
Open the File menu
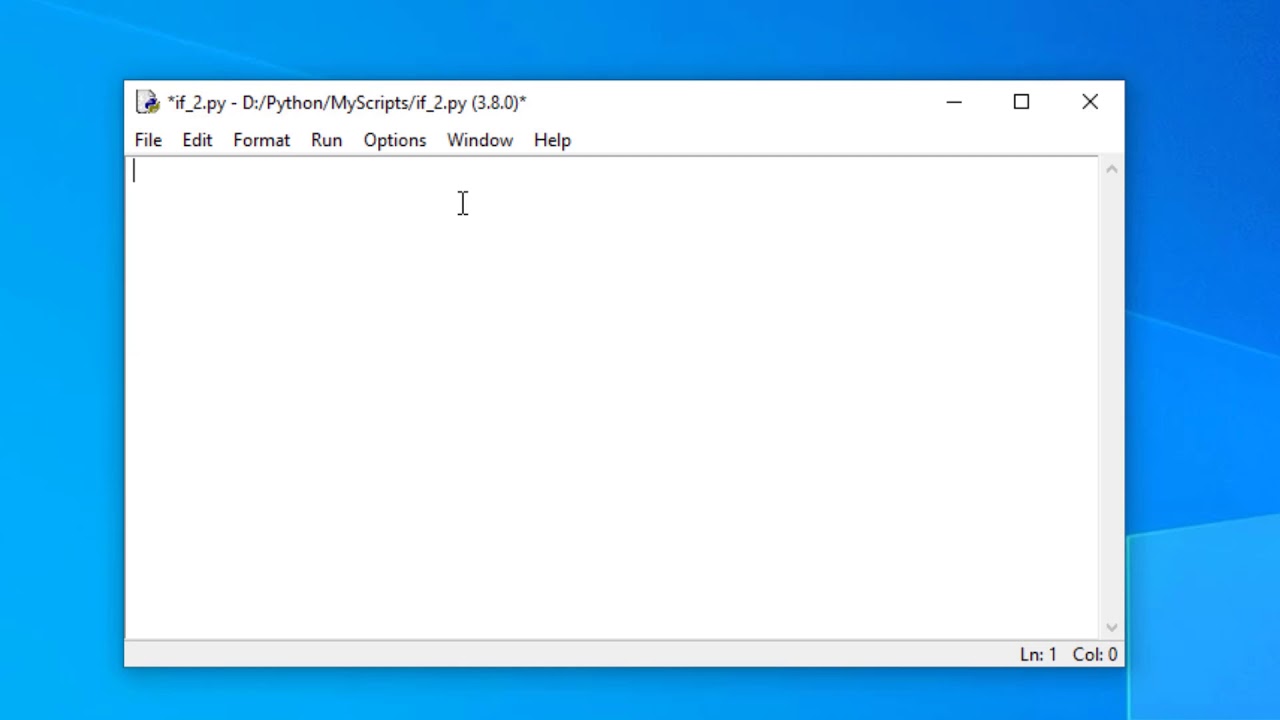tap(148, 140)
